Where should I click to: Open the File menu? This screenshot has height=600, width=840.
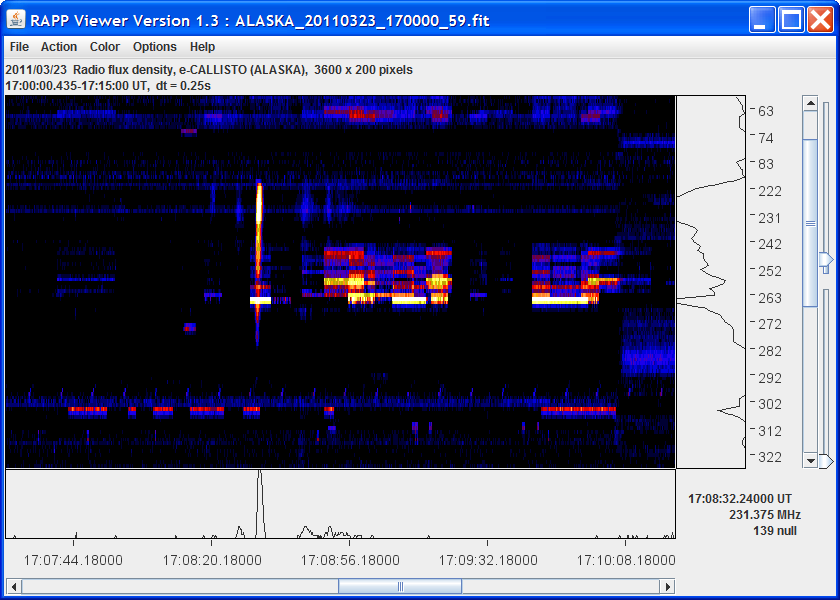(19, 47)
